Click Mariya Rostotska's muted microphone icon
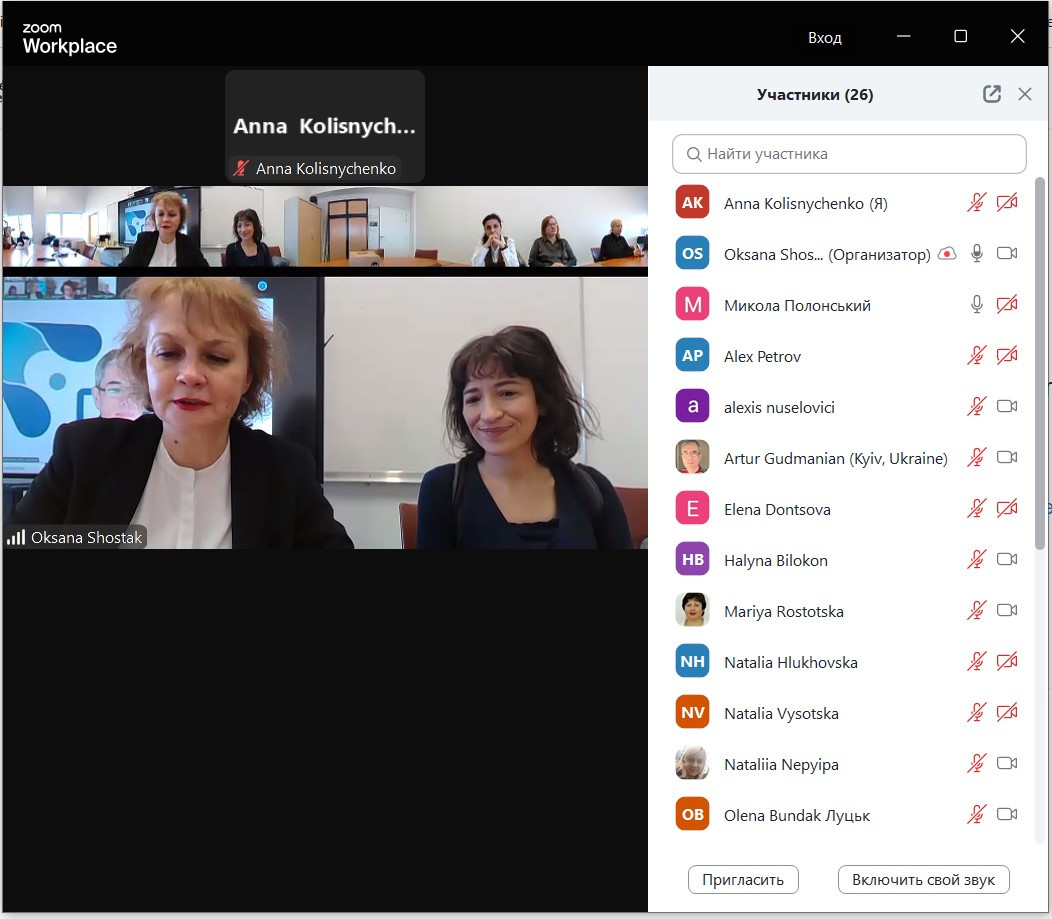Viewport: 1052px width, 919px height. (x=976, y=610)
